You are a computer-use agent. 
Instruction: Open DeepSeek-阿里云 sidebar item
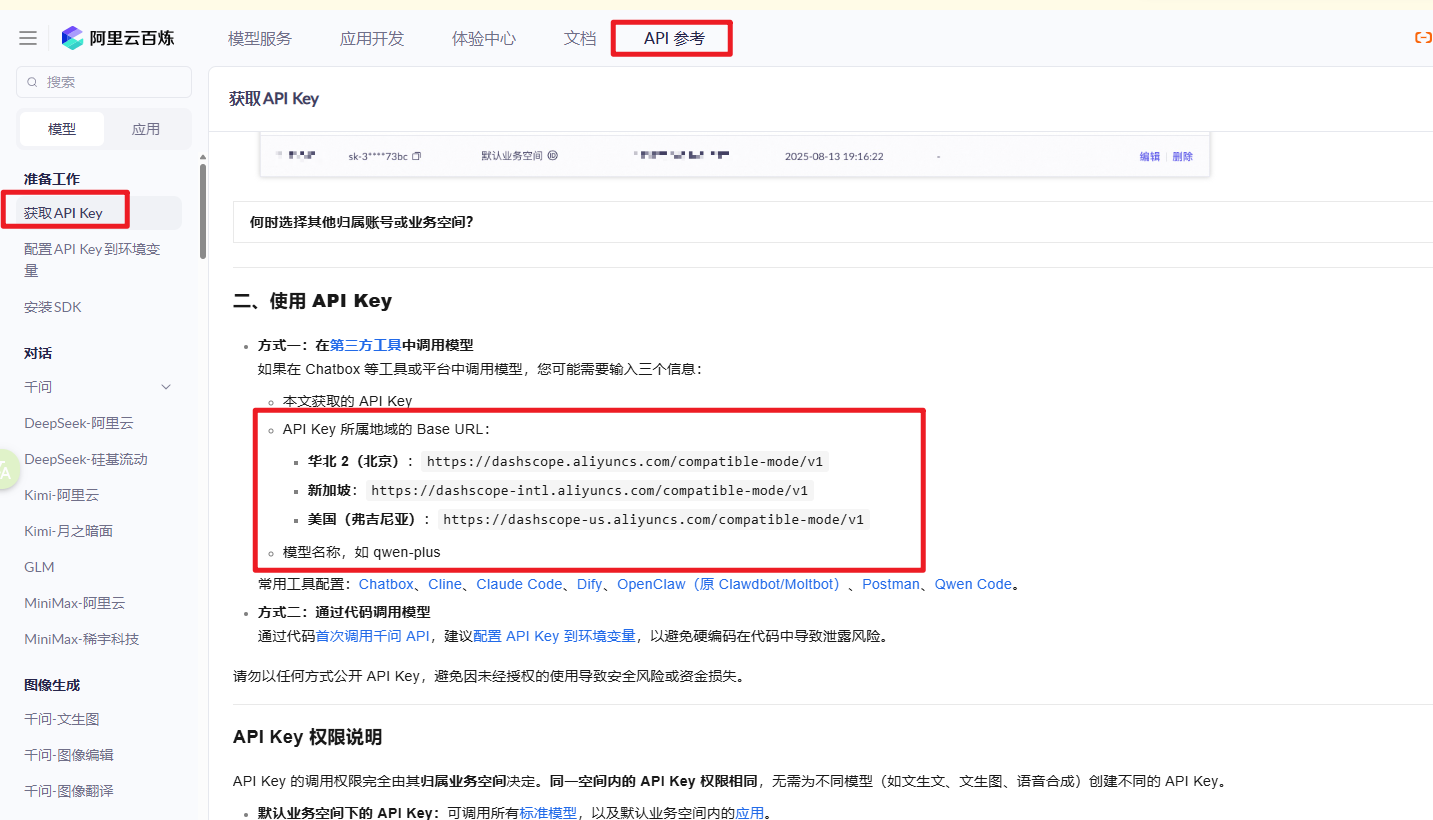(x=79, y=423)
